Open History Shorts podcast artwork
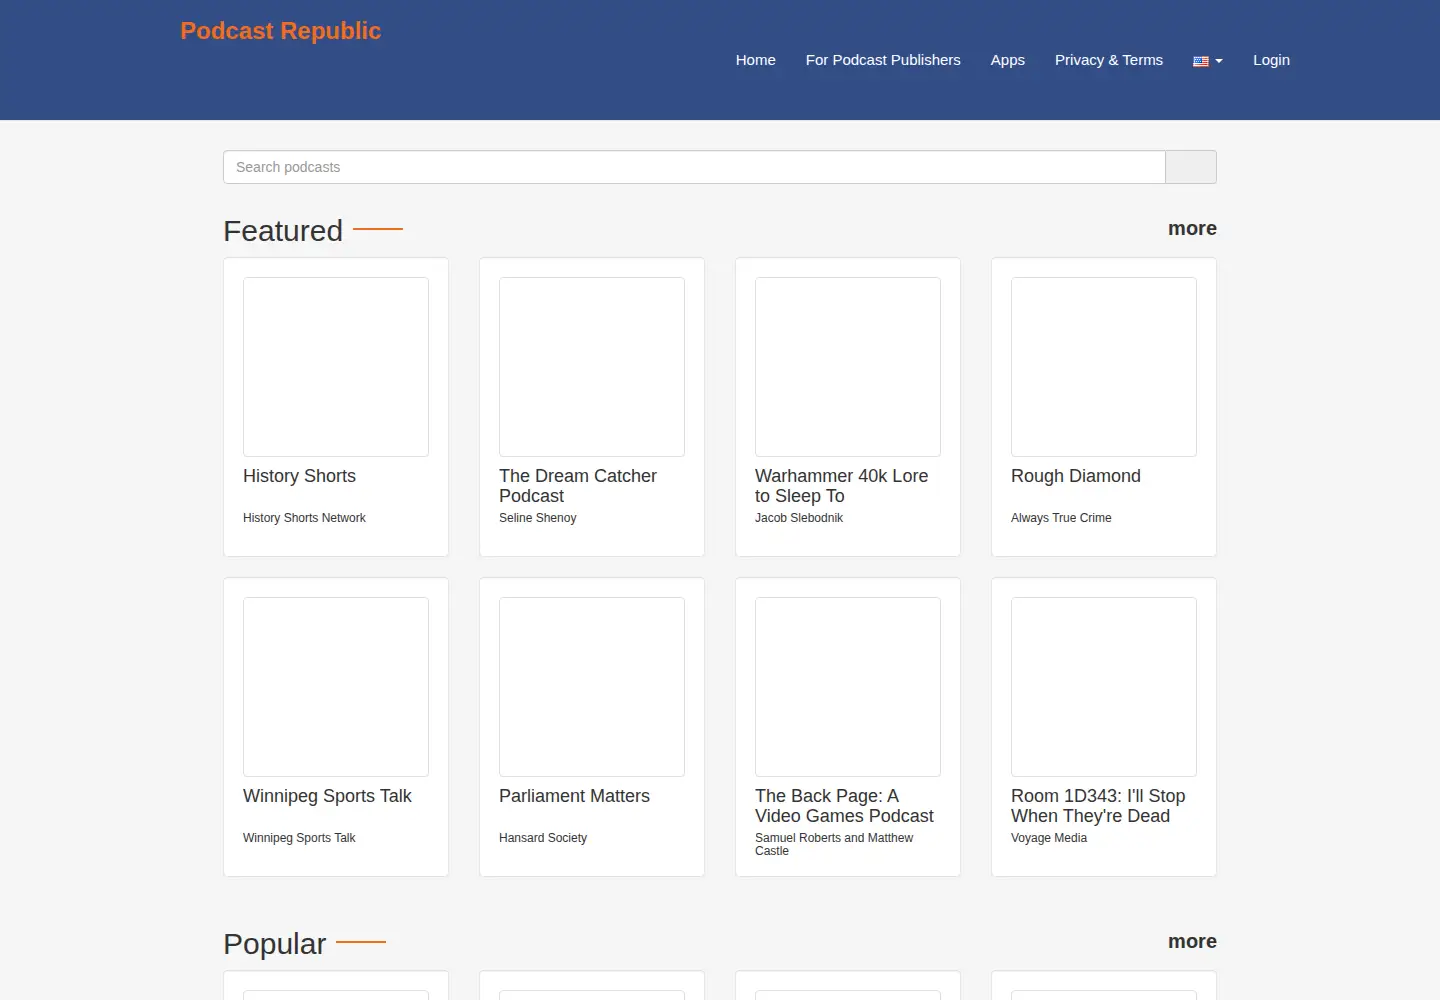This screenshot has width=1440, height=1000. [336, 367]
